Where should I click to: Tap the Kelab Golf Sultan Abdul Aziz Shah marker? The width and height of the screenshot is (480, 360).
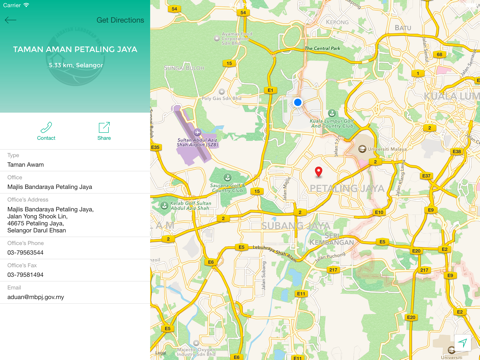[164, 206]
